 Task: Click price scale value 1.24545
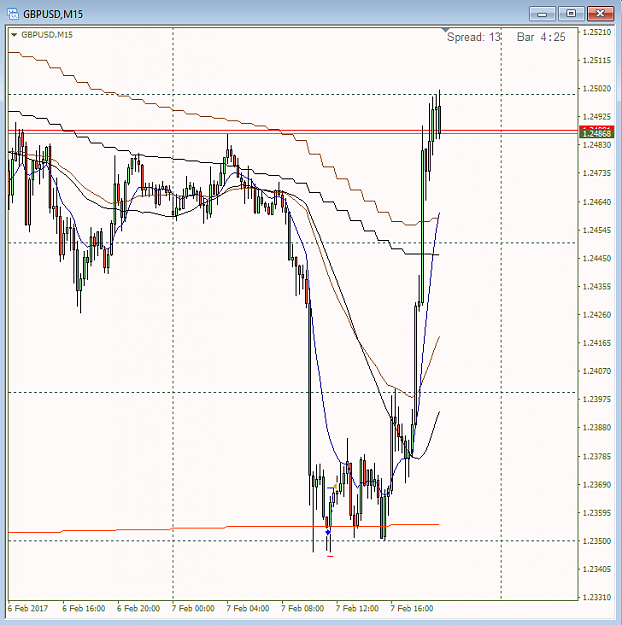pyautogui.click(x=597, y=230)
